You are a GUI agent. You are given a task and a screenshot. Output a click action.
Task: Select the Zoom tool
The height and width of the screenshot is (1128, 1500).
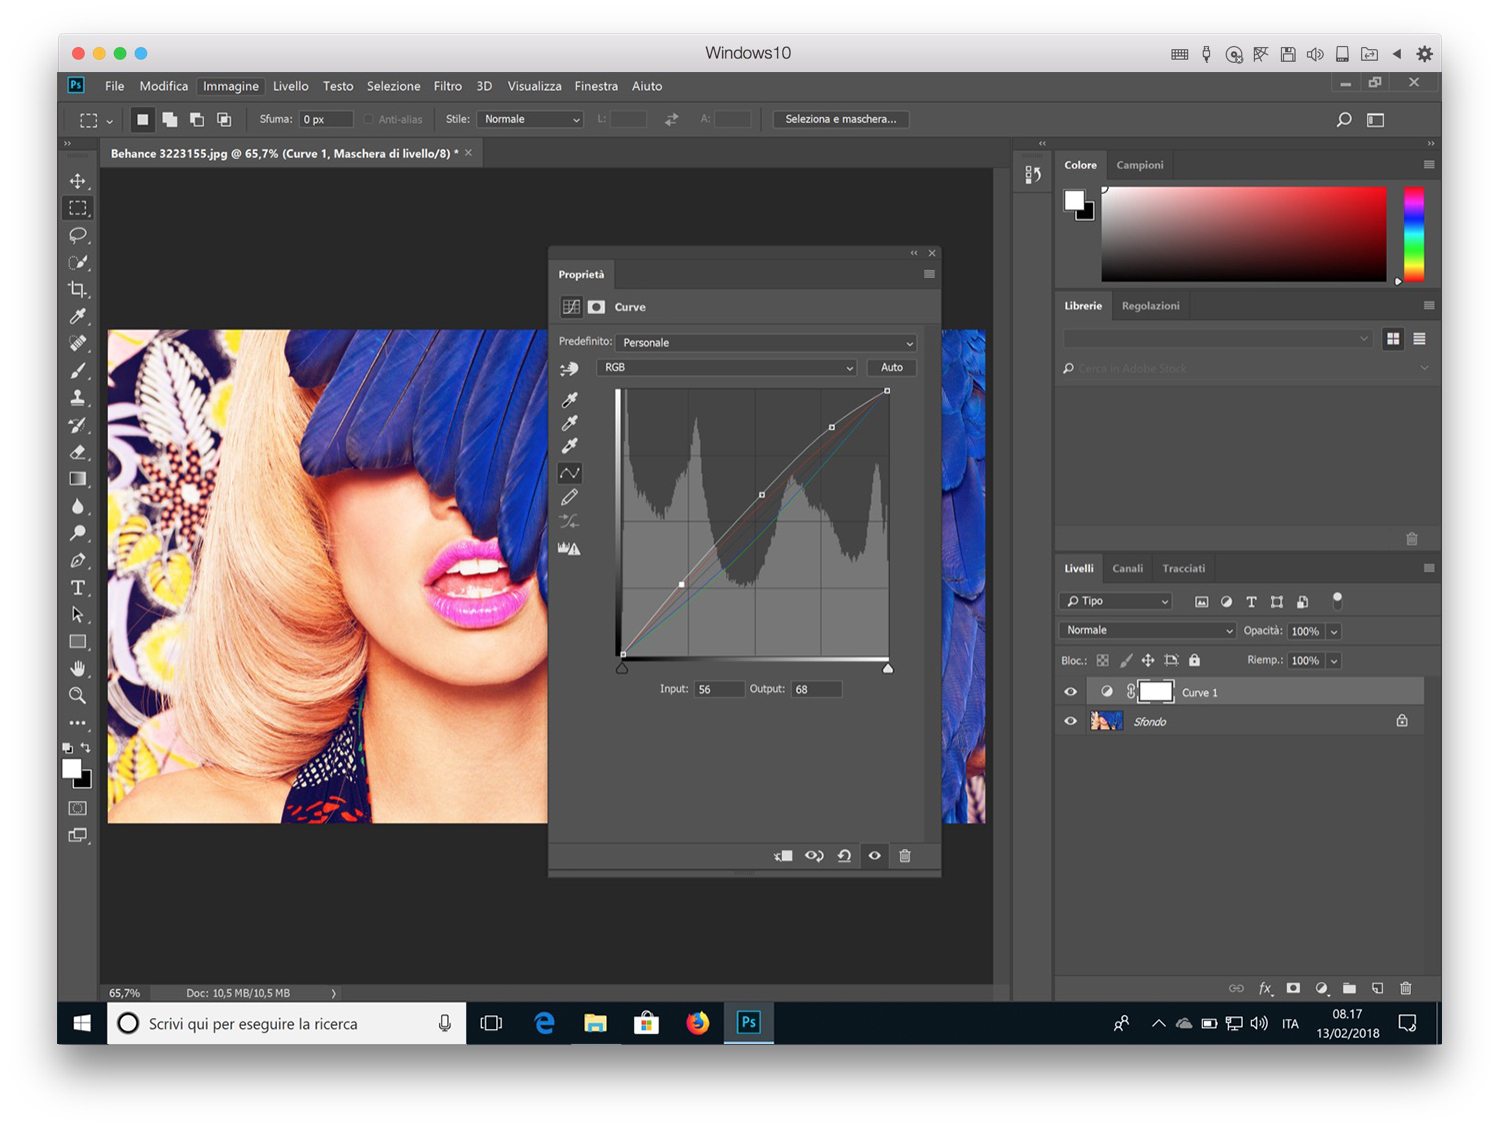[x=77, y=696]
